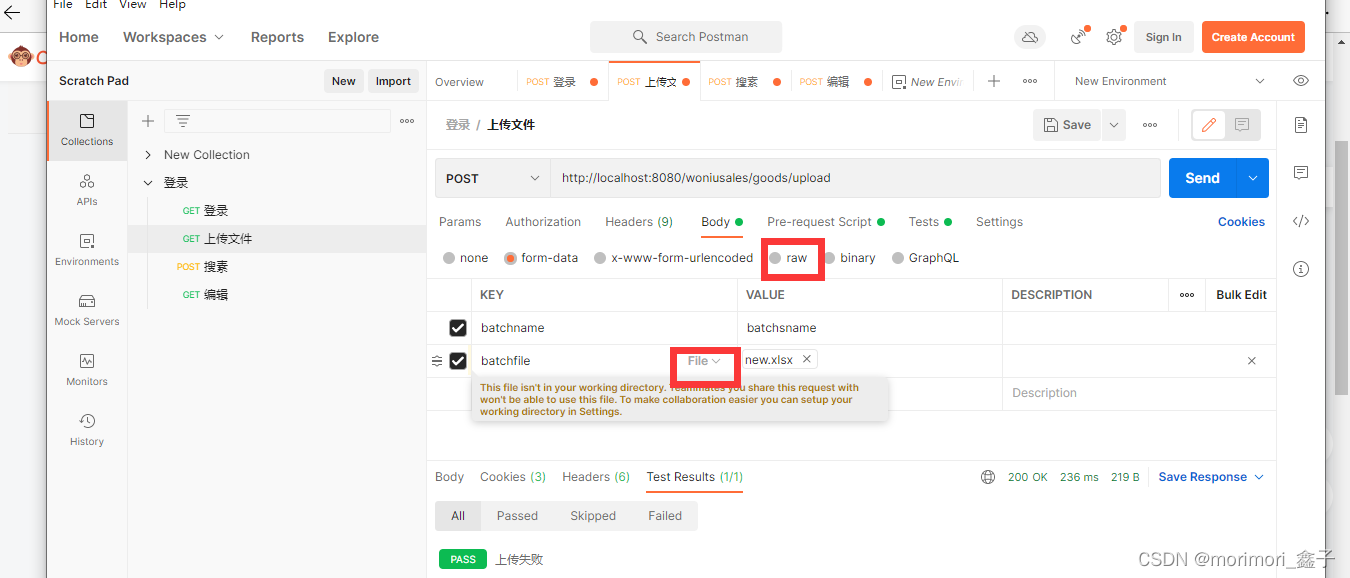The image size is (1350, 578).
Task: Open the Save Response dropdown
Action: 1211,477
